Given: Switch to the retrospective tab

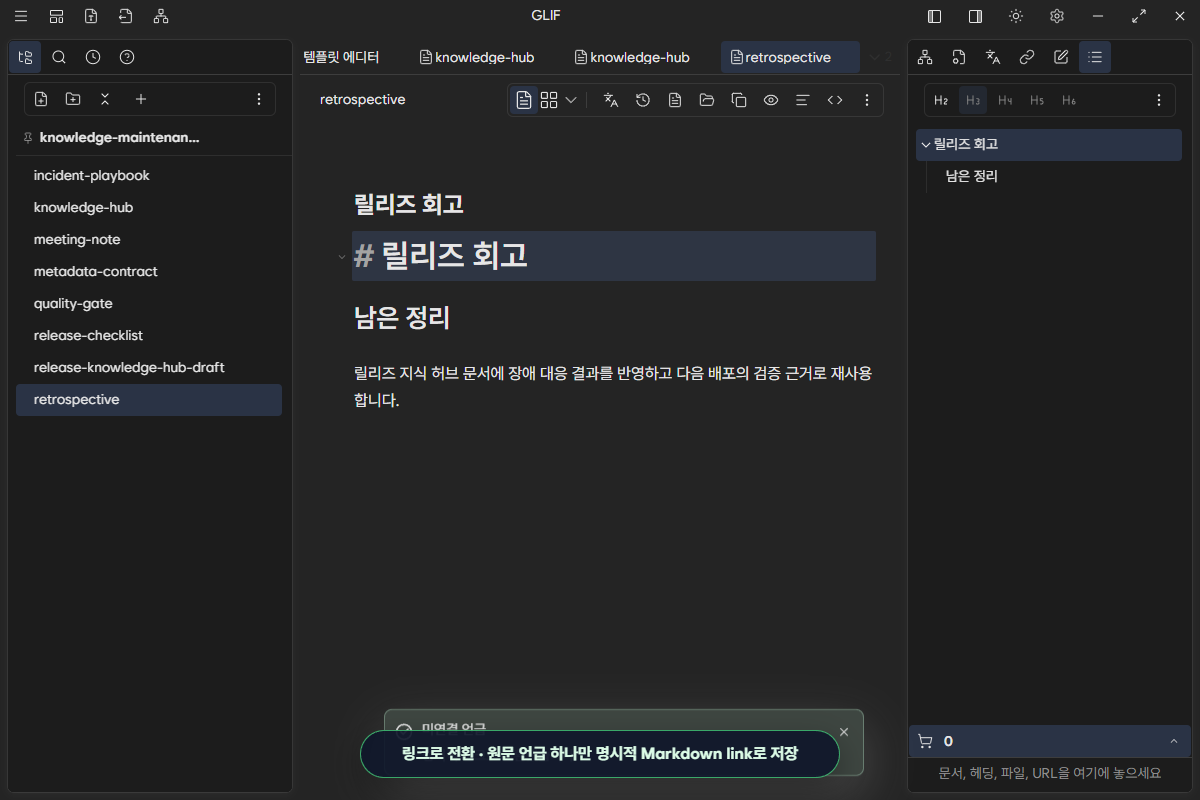Looking at the screenshot, I should click(x=790, y=57).
